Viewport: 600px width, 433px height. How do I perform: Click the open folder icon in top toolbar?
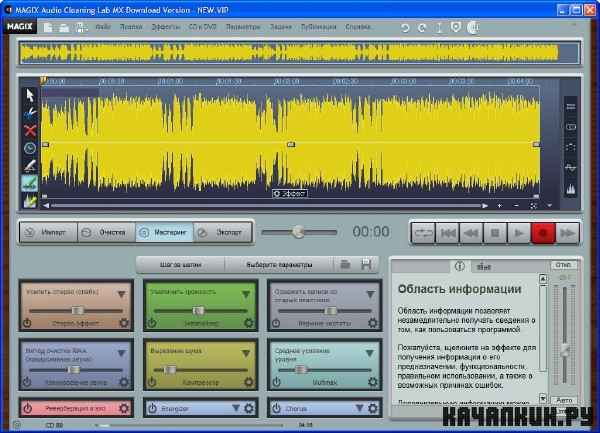coord(64,28)
